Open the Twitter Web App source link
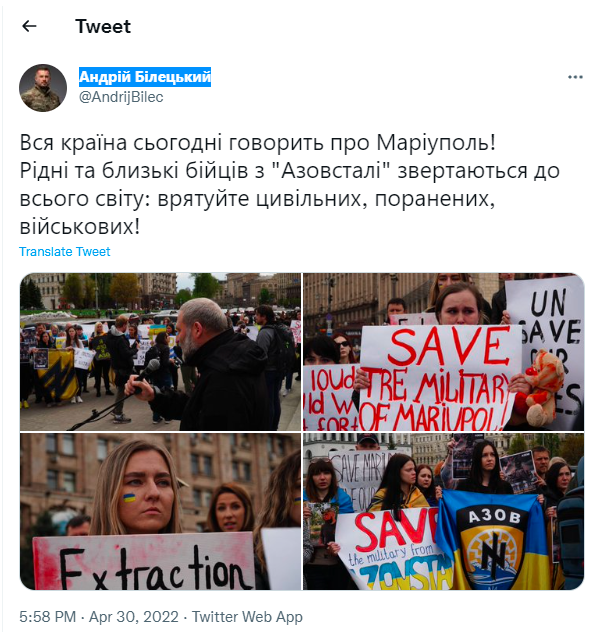The width and height of the screenshot is (600, 632). [247, 617]
